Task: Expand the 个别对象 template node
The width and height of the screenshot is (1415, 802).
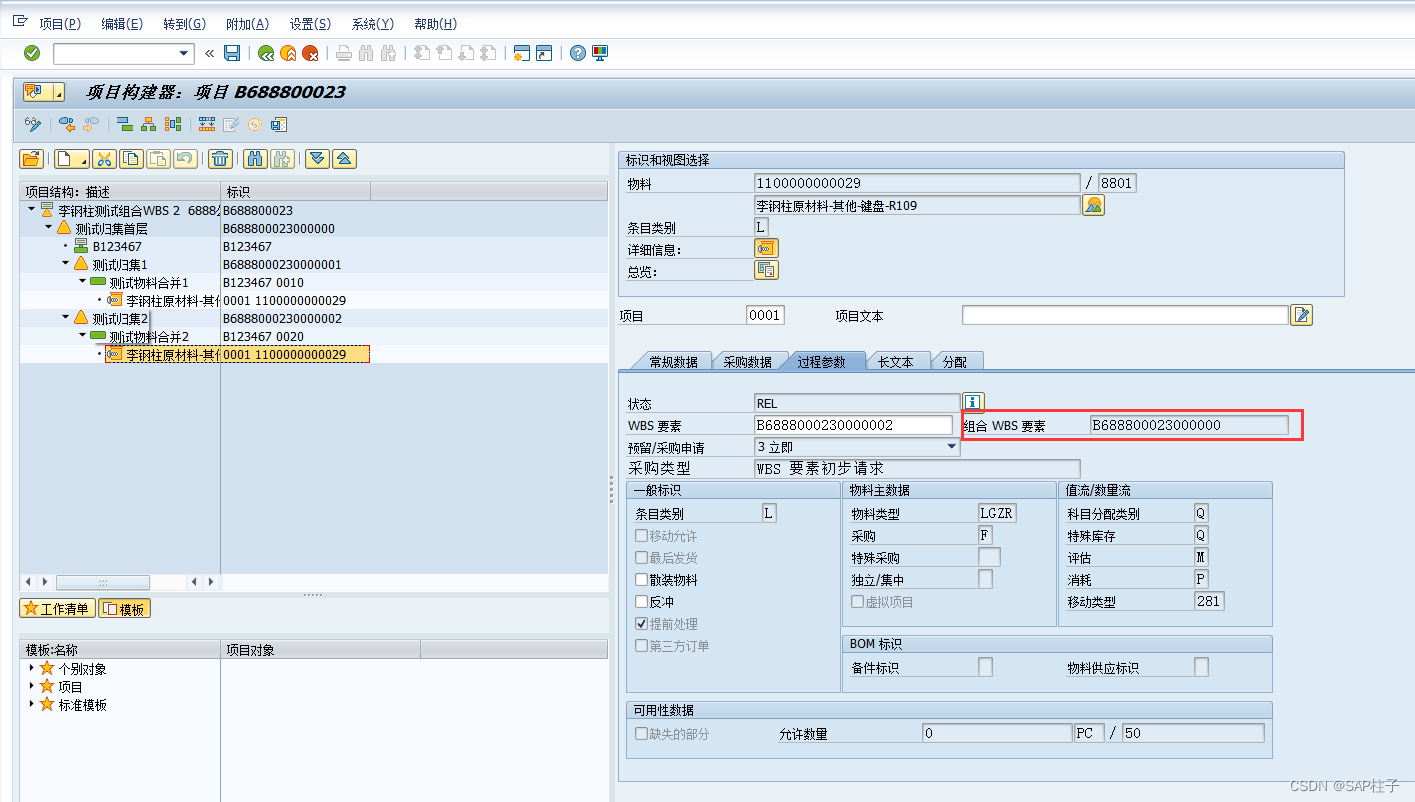Action: pos(31,668)
